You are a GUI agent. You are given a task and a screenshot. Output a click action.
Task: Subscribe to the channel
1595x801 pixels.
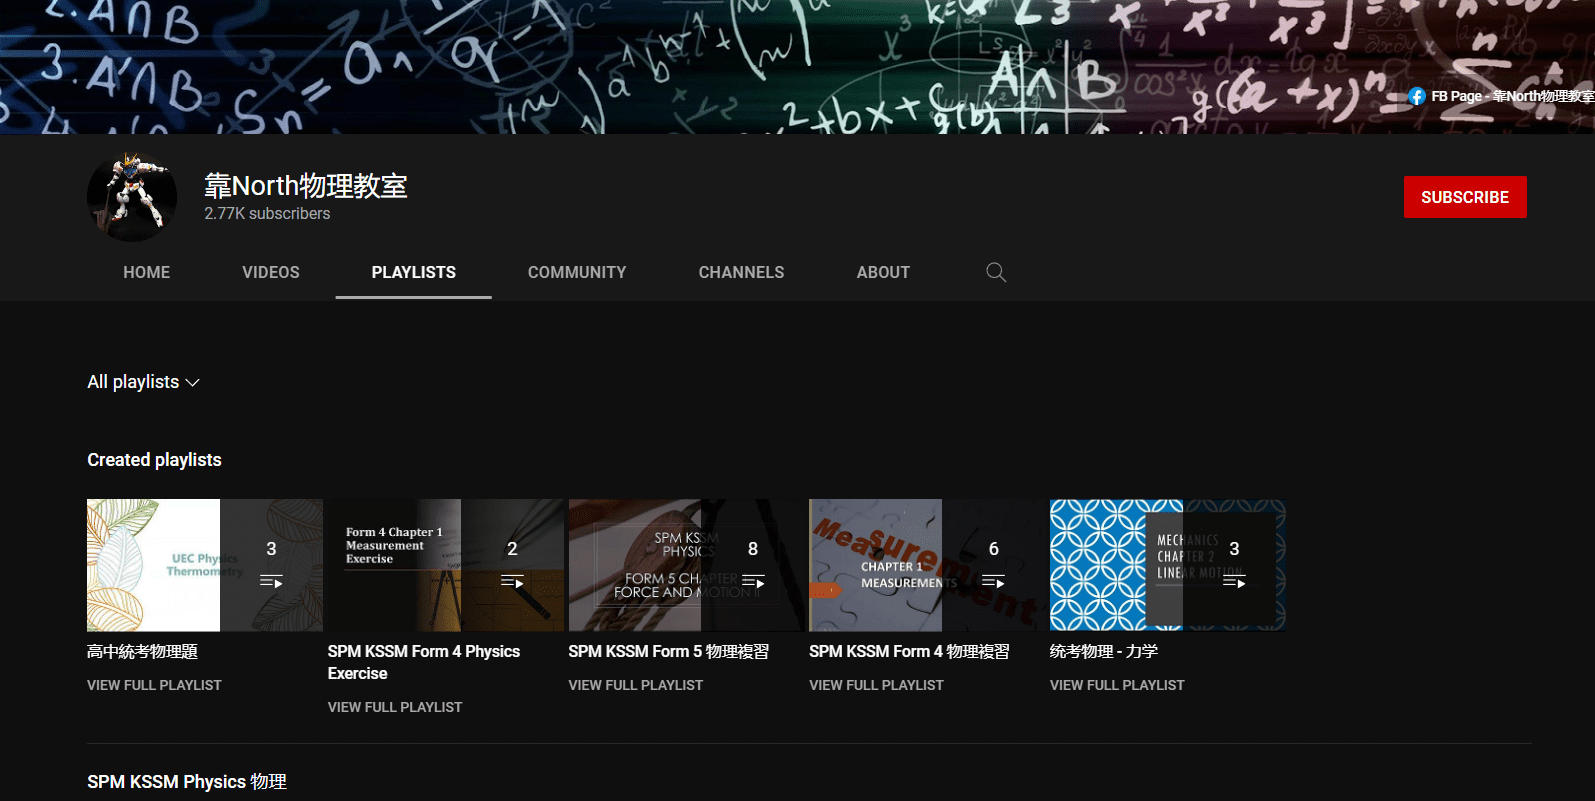pos(1465,197)
